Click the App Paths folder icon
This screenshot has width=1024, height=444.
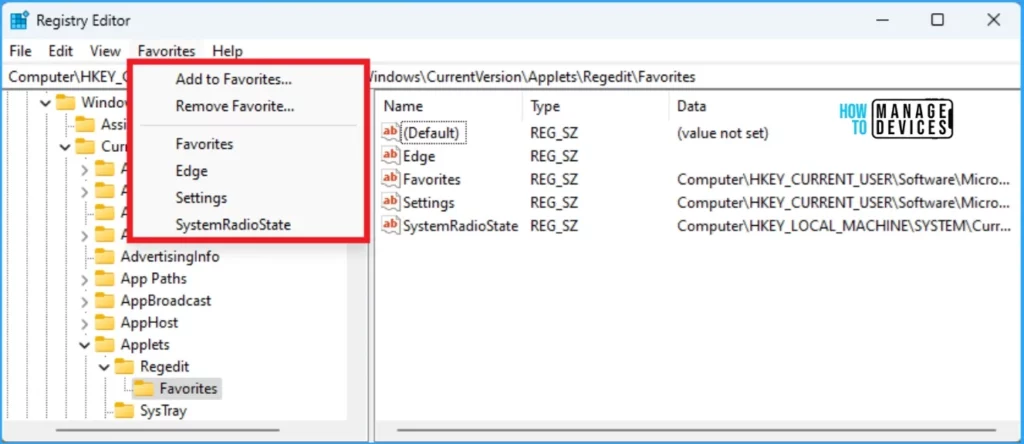click(x=104, y=278)
